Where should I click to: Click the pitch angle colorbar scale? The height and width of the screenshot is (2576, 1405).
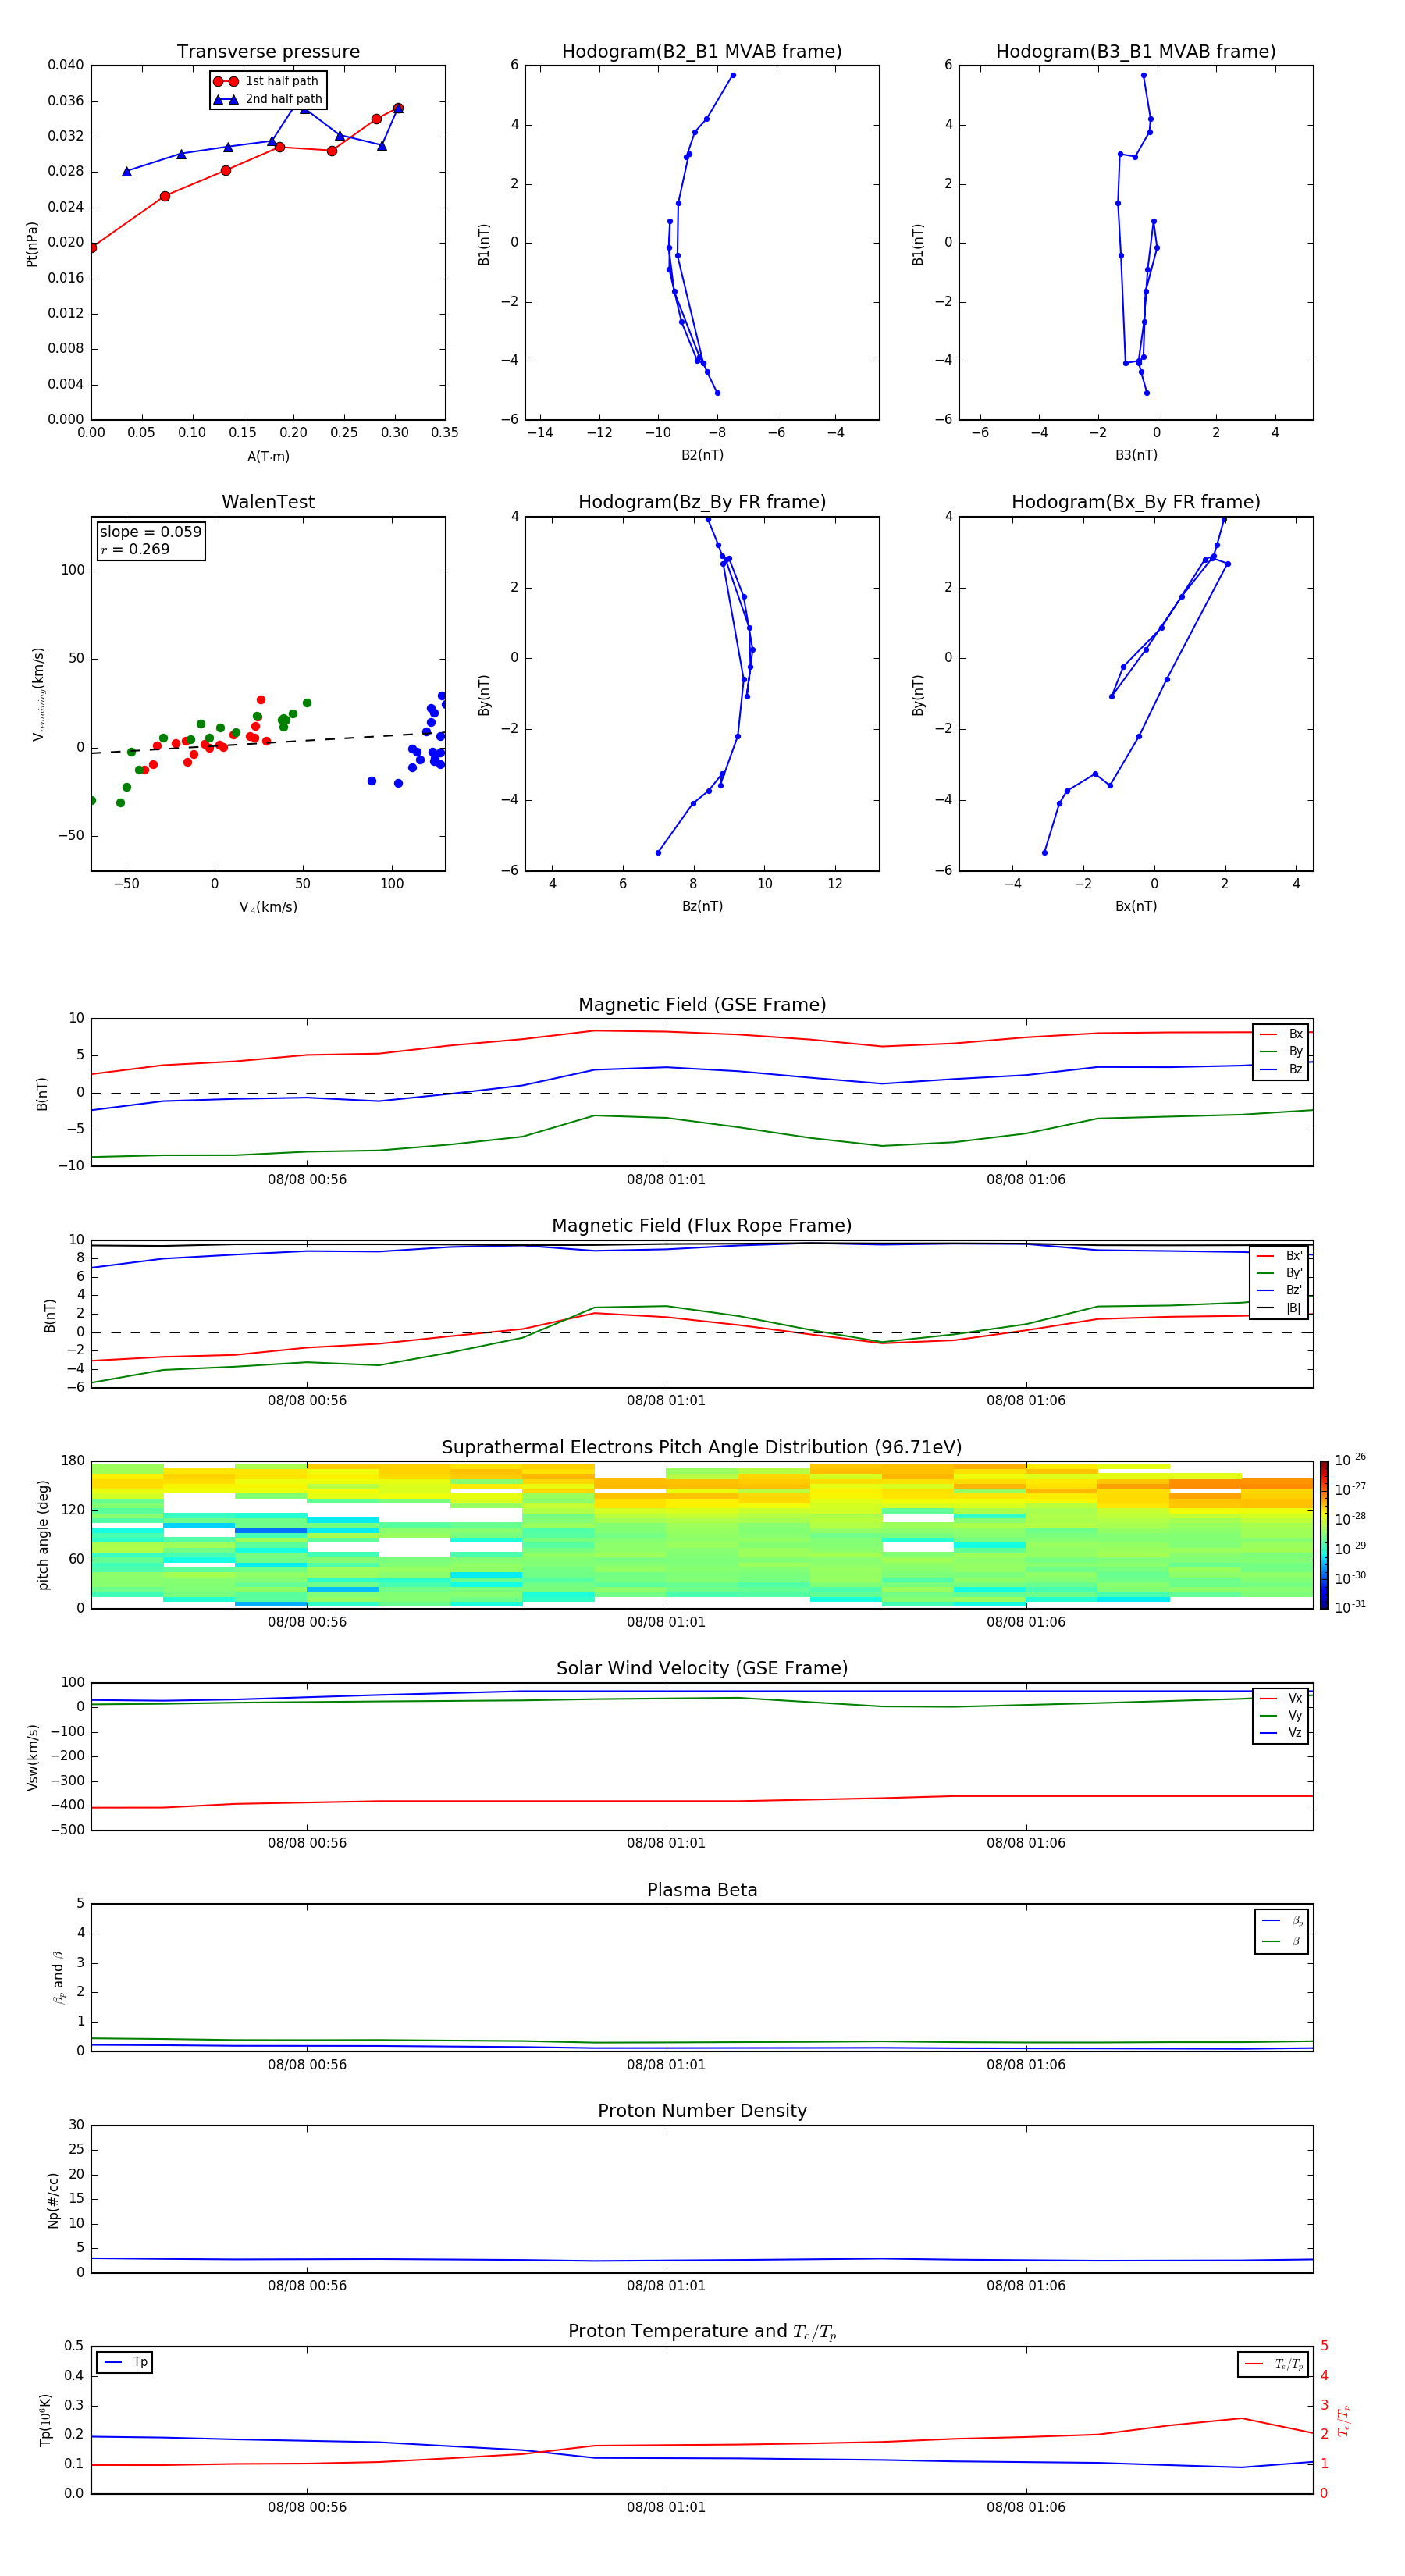[1324, 1535]
